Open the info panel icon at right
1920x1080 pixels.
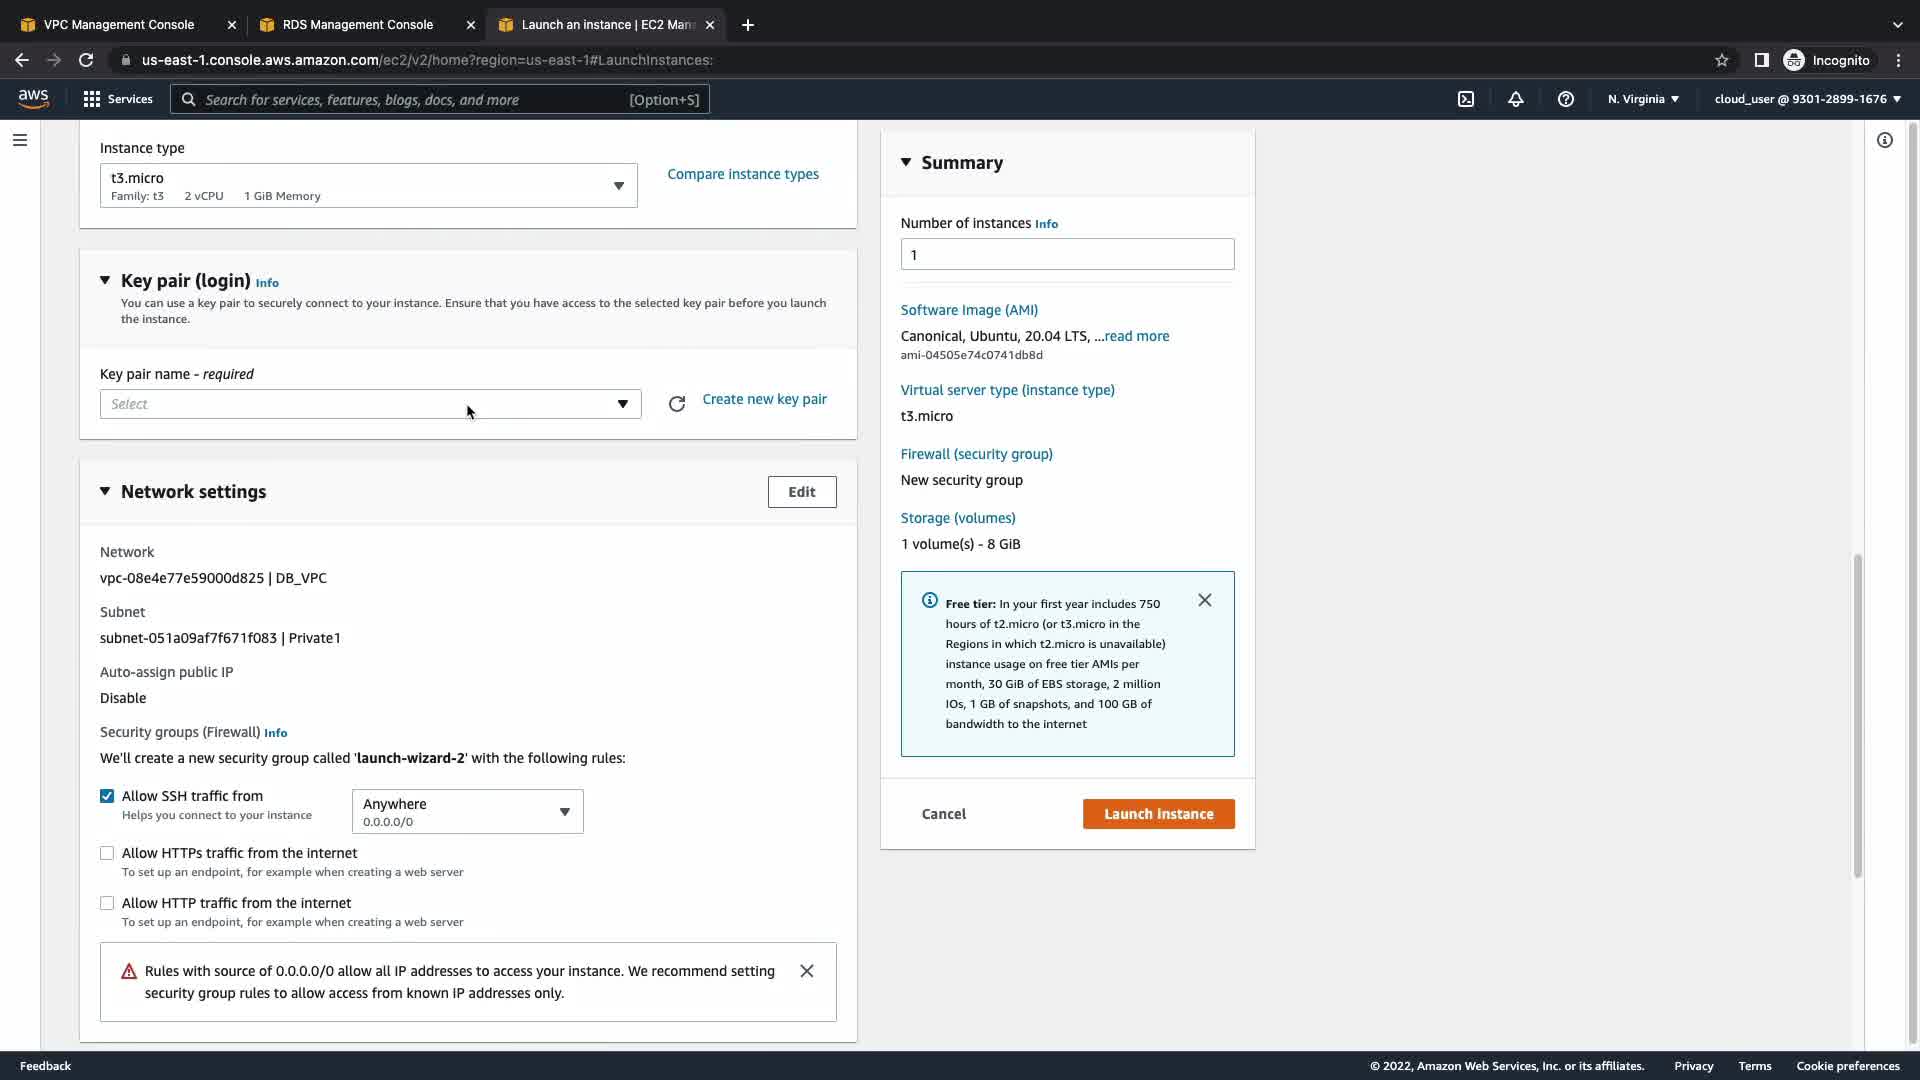[1885, 140]
